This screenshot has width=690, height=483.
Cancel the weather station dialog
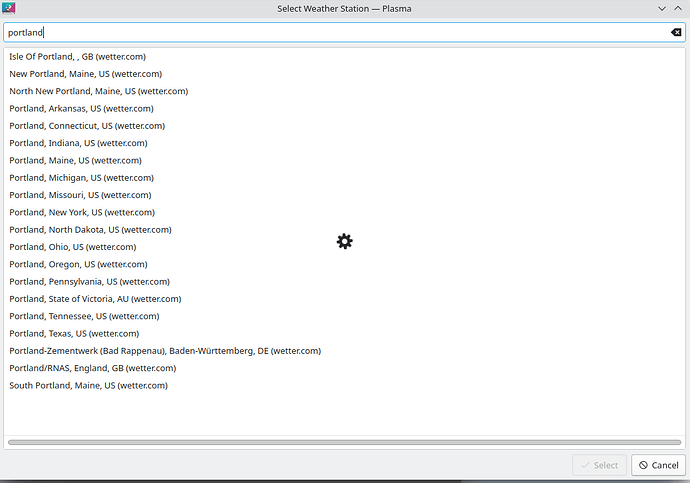[x=658, y=465]
